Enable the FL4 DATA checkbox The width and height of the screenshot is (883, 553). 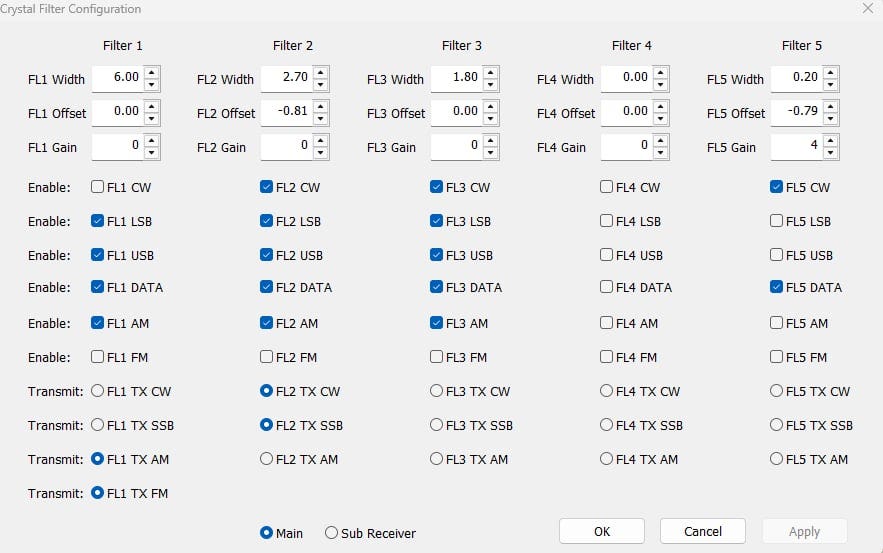(606, 287)
